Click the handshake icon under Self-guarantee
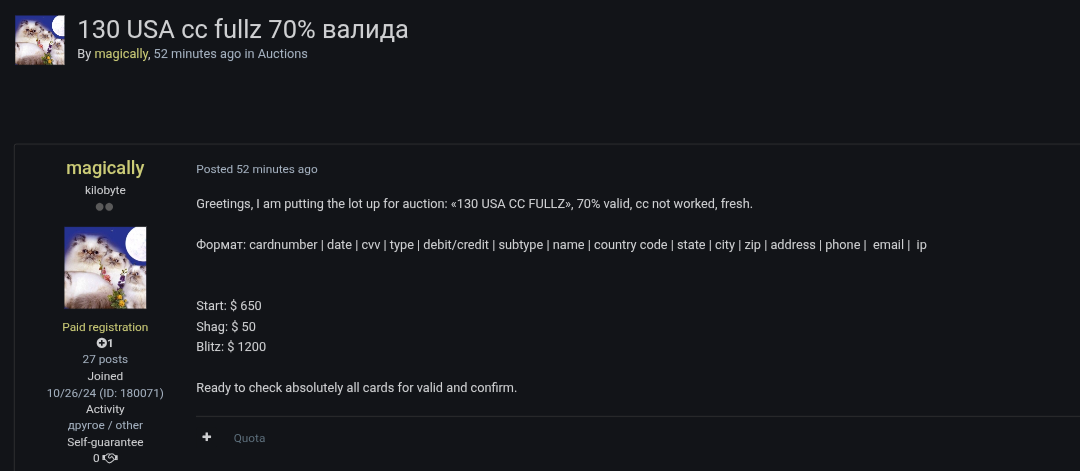This screenshot has height=471, width=1080. click(111, 458)
